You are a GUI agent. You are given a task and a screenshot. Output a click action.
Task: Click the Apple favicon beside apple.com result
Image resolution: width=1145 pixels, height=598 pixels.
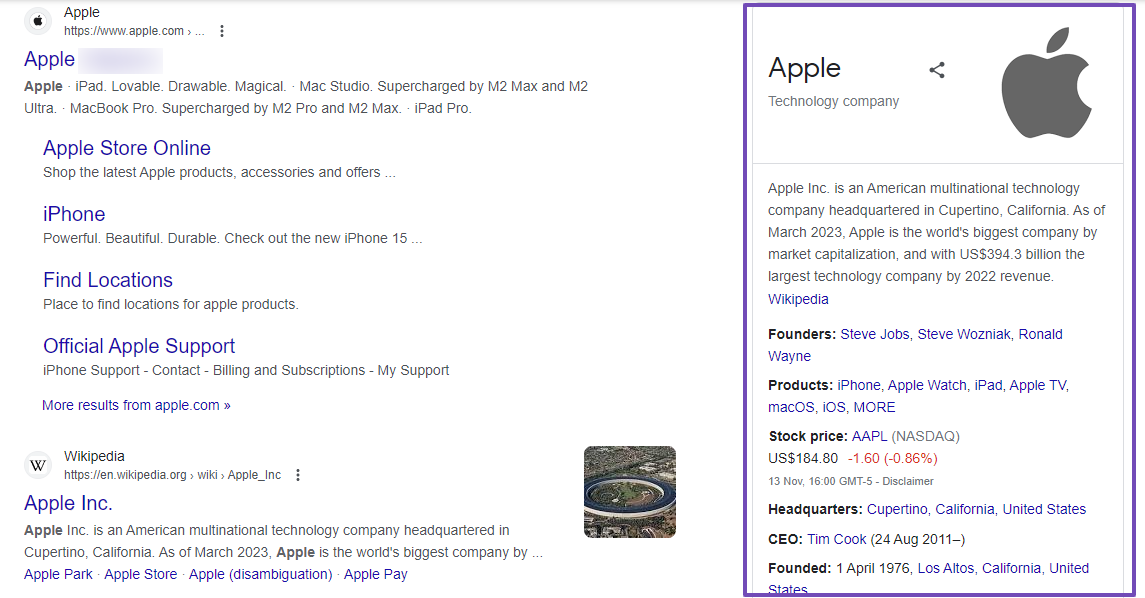[x=38, y=20]
